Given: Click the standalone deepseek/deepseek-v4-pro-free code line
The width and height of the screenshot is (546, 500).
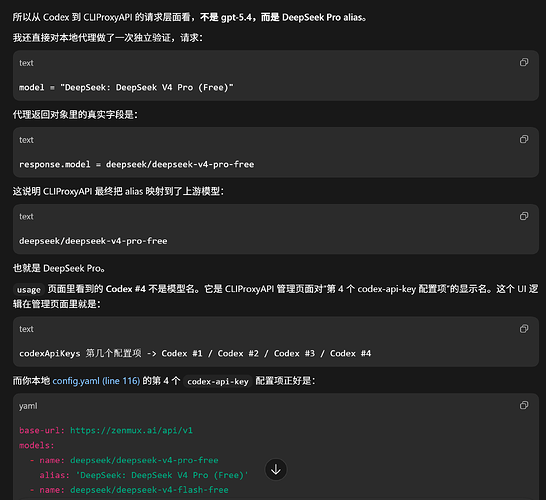Looking at the screenshot, I should pyautogui.click(x=93, y=241).
